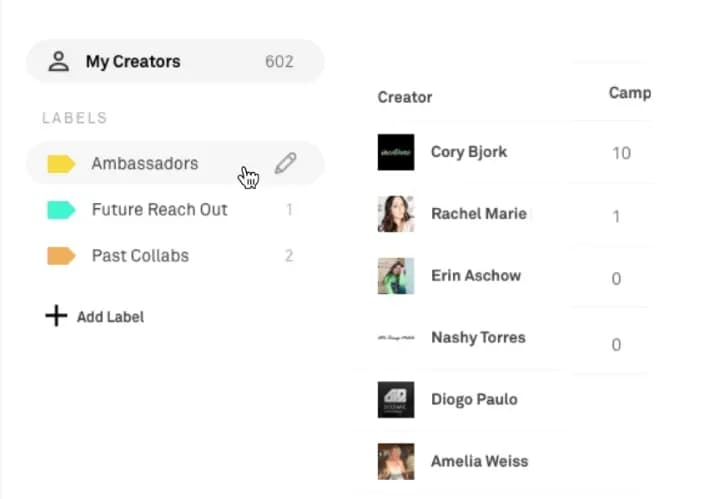718x499 pixels.
Task: Click the Camp column header
Action: coord(630,93)
